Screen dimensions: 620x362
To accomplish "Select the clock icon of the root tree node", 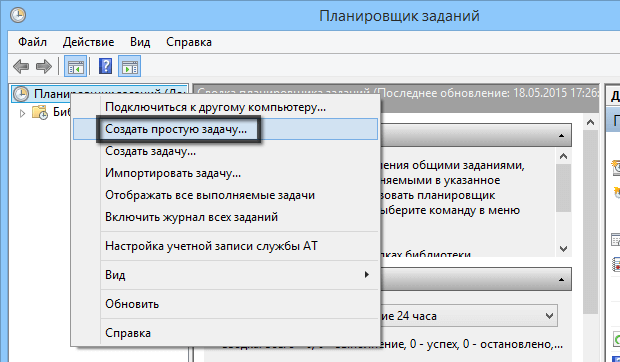I will click(21, 94).
